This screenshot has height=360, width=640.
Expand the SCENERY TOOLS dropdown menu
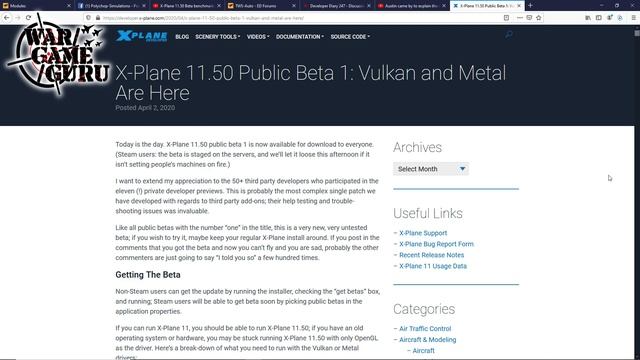218,37
